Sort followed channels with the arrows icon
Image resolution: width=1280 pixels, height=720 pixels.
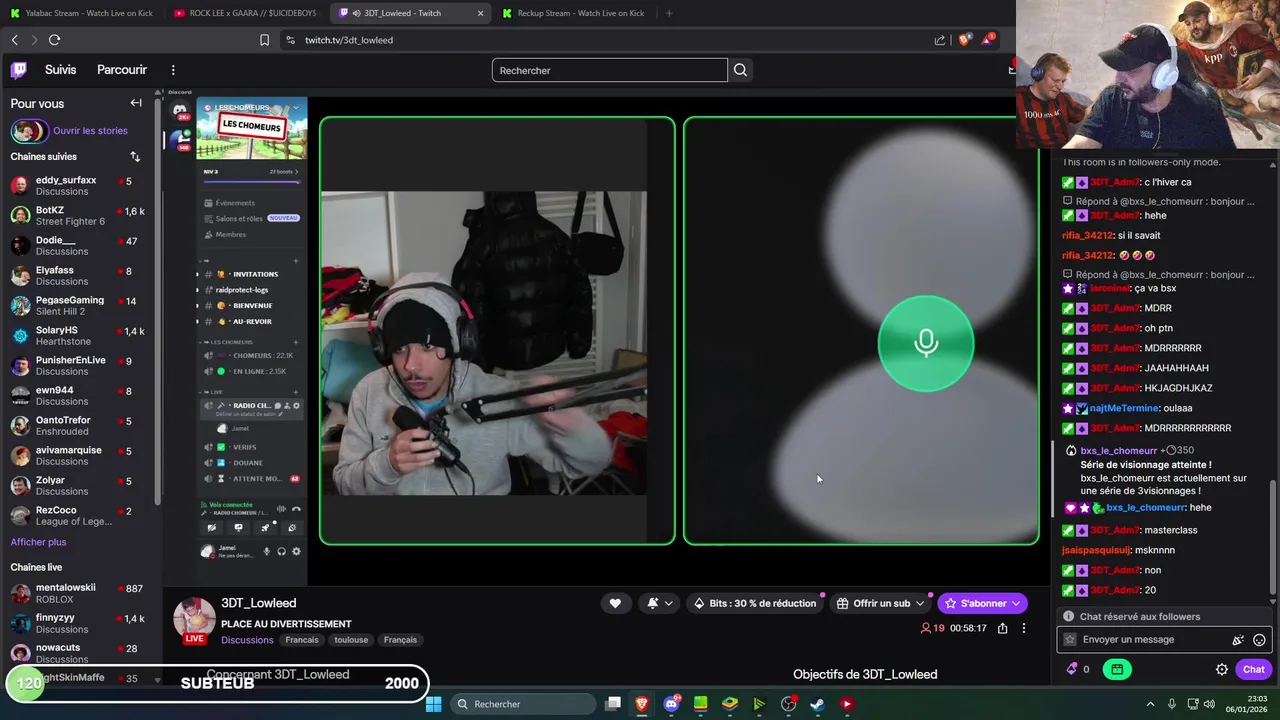coord(135,157)
